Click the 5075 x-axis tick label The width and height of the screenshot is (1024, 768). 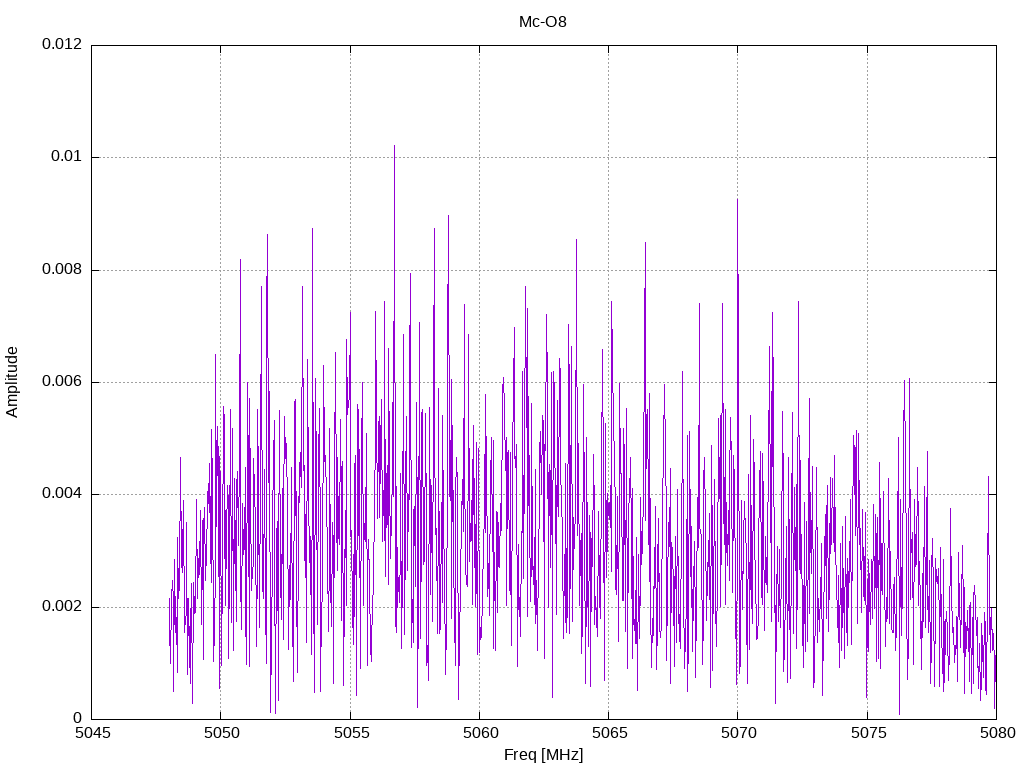coord(869,733)
